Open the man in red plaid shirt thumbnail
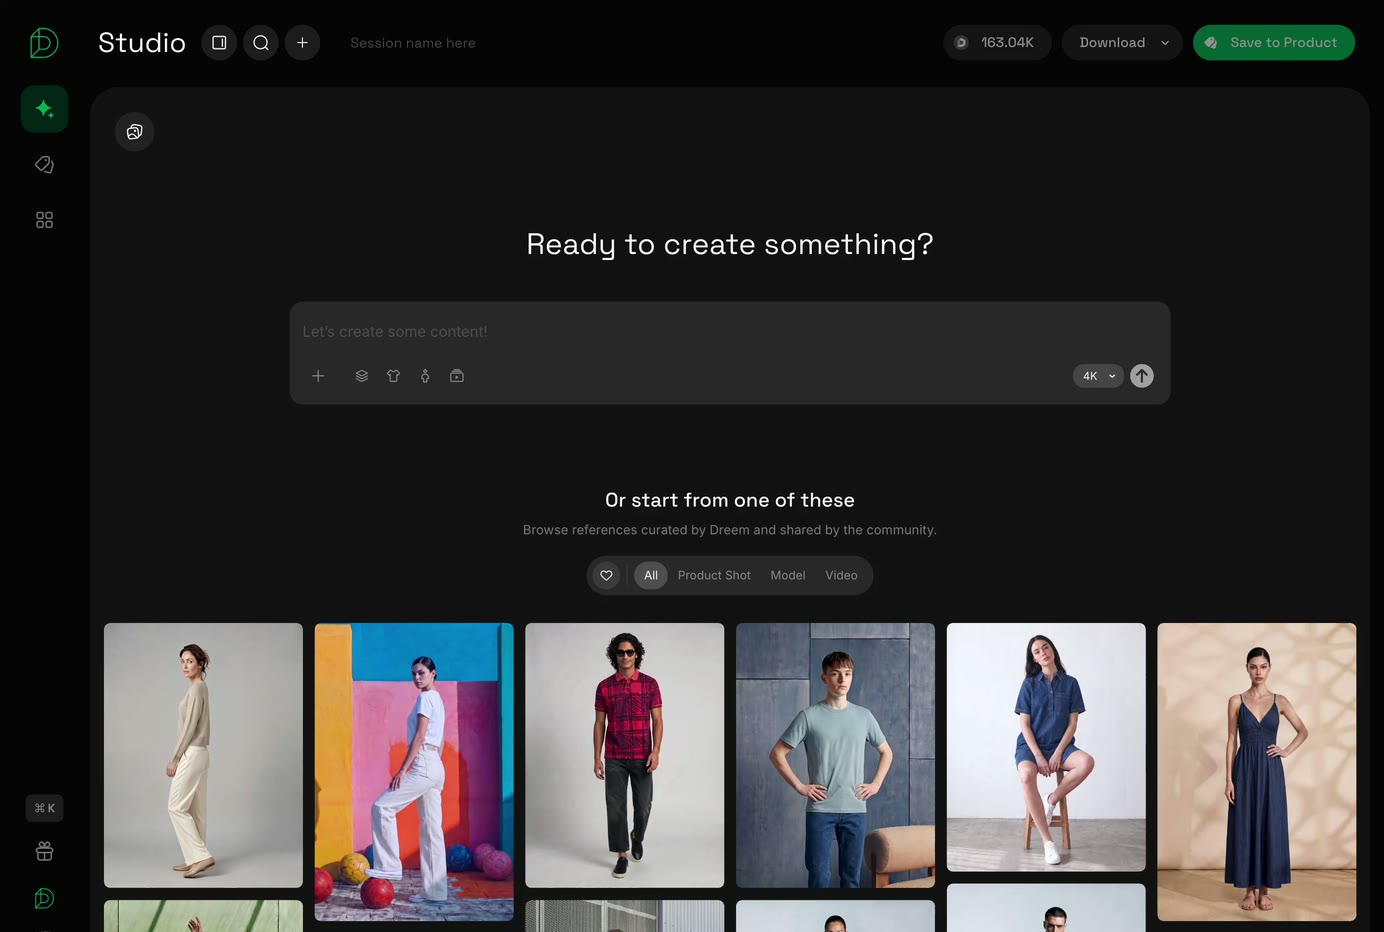 pos(625,755)
